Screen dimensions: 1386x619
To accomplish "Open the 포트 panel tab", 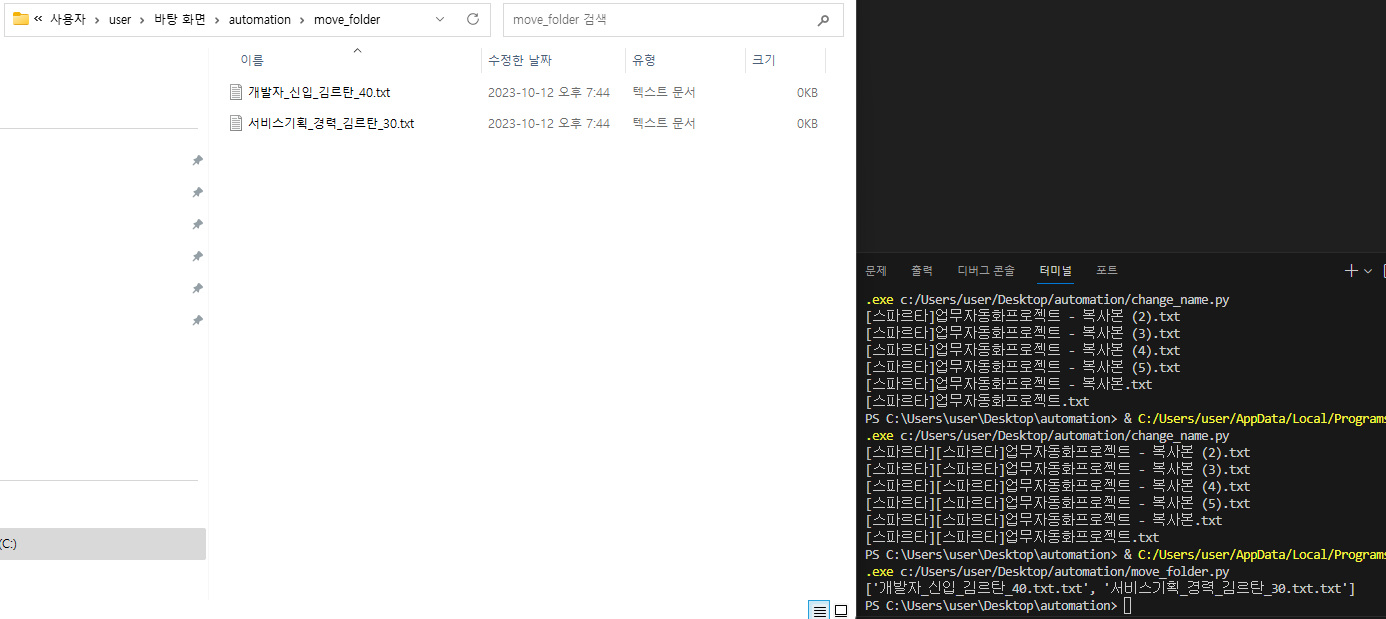I will click(x=1107, y=271).
